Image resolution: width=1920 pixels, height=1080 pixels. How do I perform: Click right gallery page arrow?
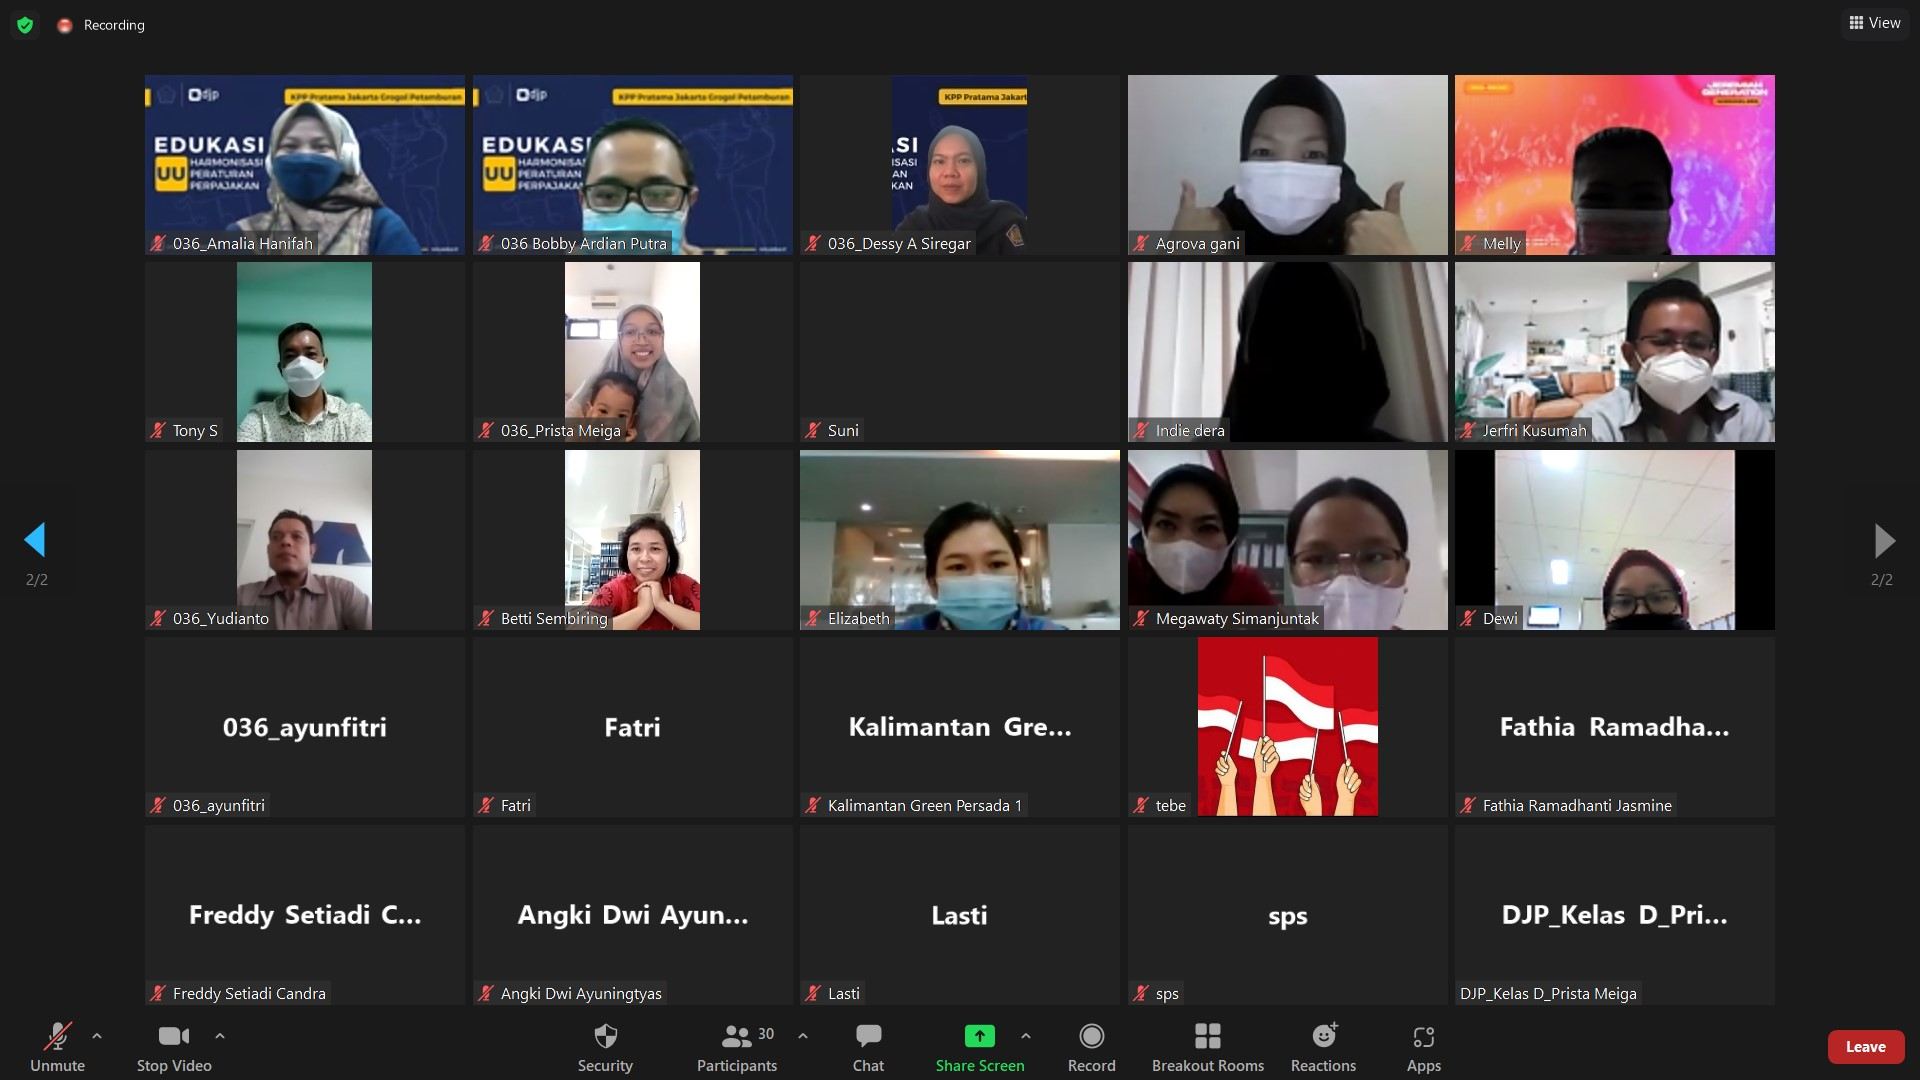pos(1883,540)
